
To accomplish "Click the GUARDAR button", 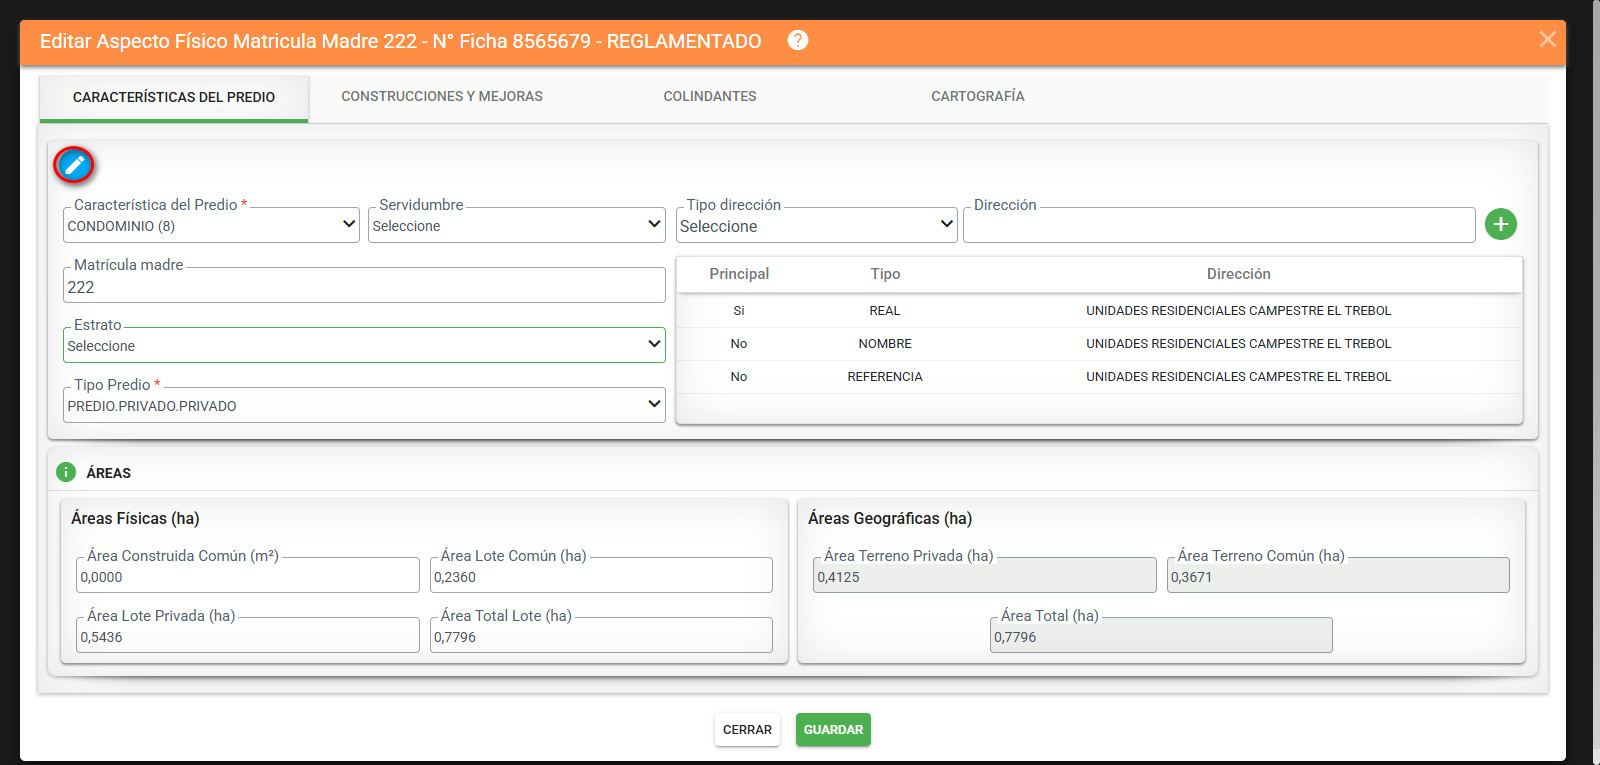I will point(833,729).
